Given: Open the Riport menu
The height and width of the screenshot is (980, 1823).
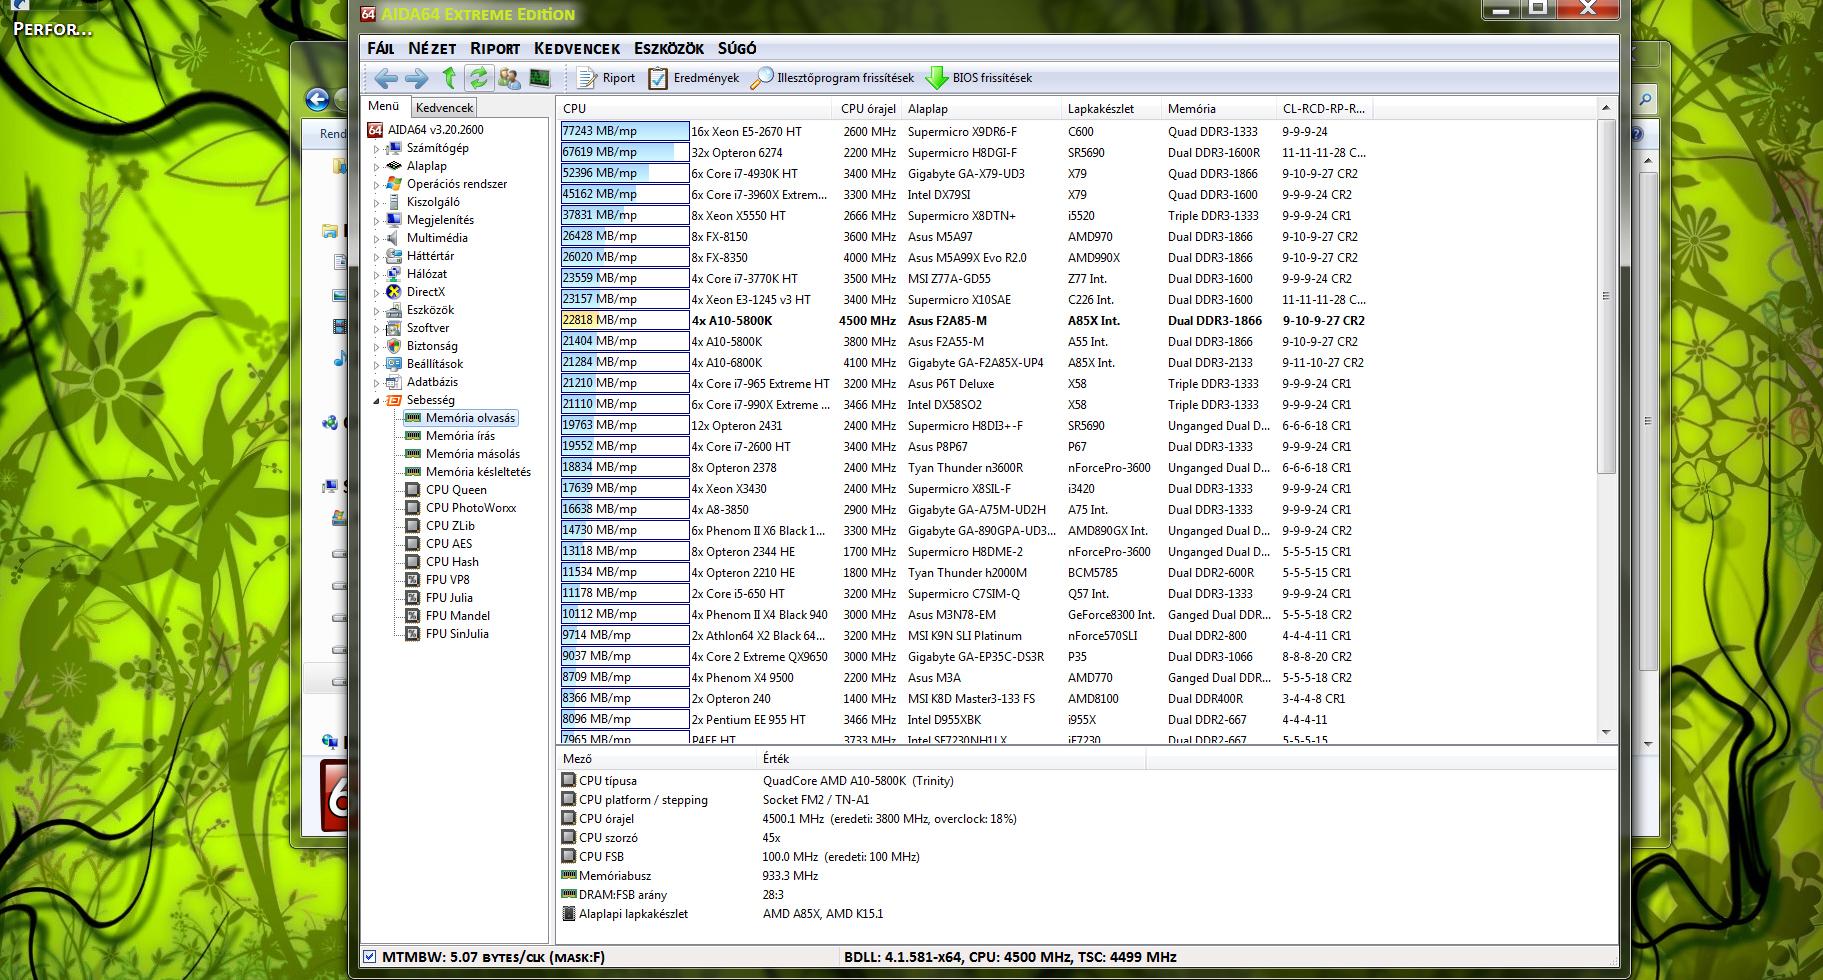Looking at the screenshot, I should click(495, 48).
